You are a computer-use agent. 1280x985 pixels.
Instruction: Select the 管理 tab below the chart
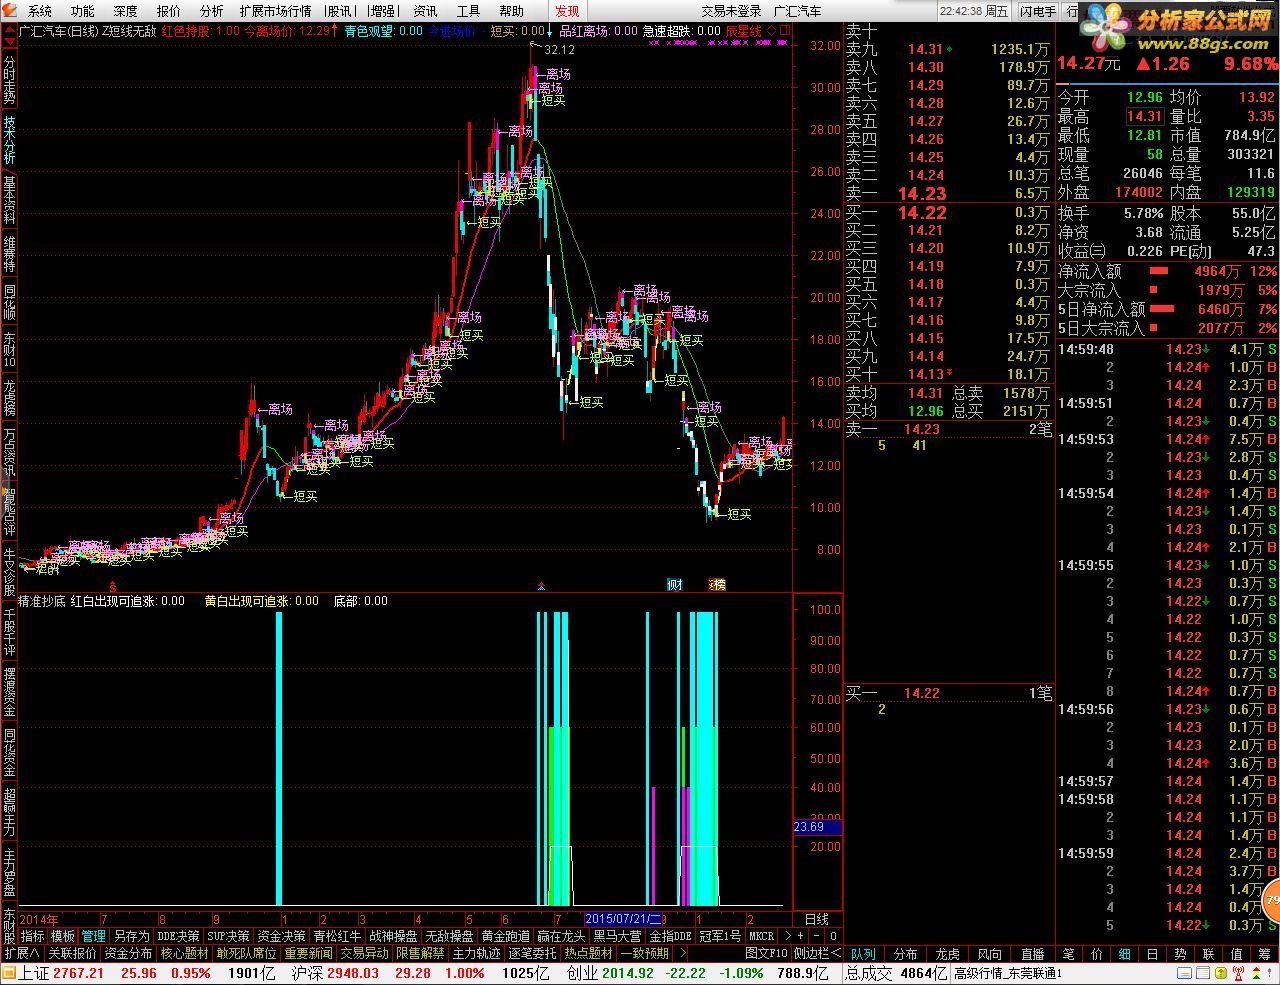94,937
